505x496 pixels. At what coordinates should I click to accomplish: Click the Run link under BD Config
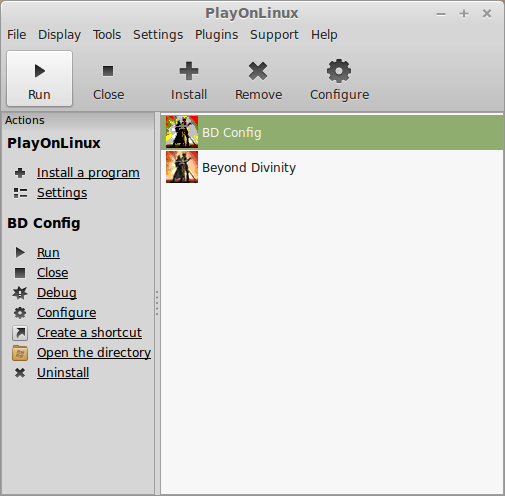48,252
